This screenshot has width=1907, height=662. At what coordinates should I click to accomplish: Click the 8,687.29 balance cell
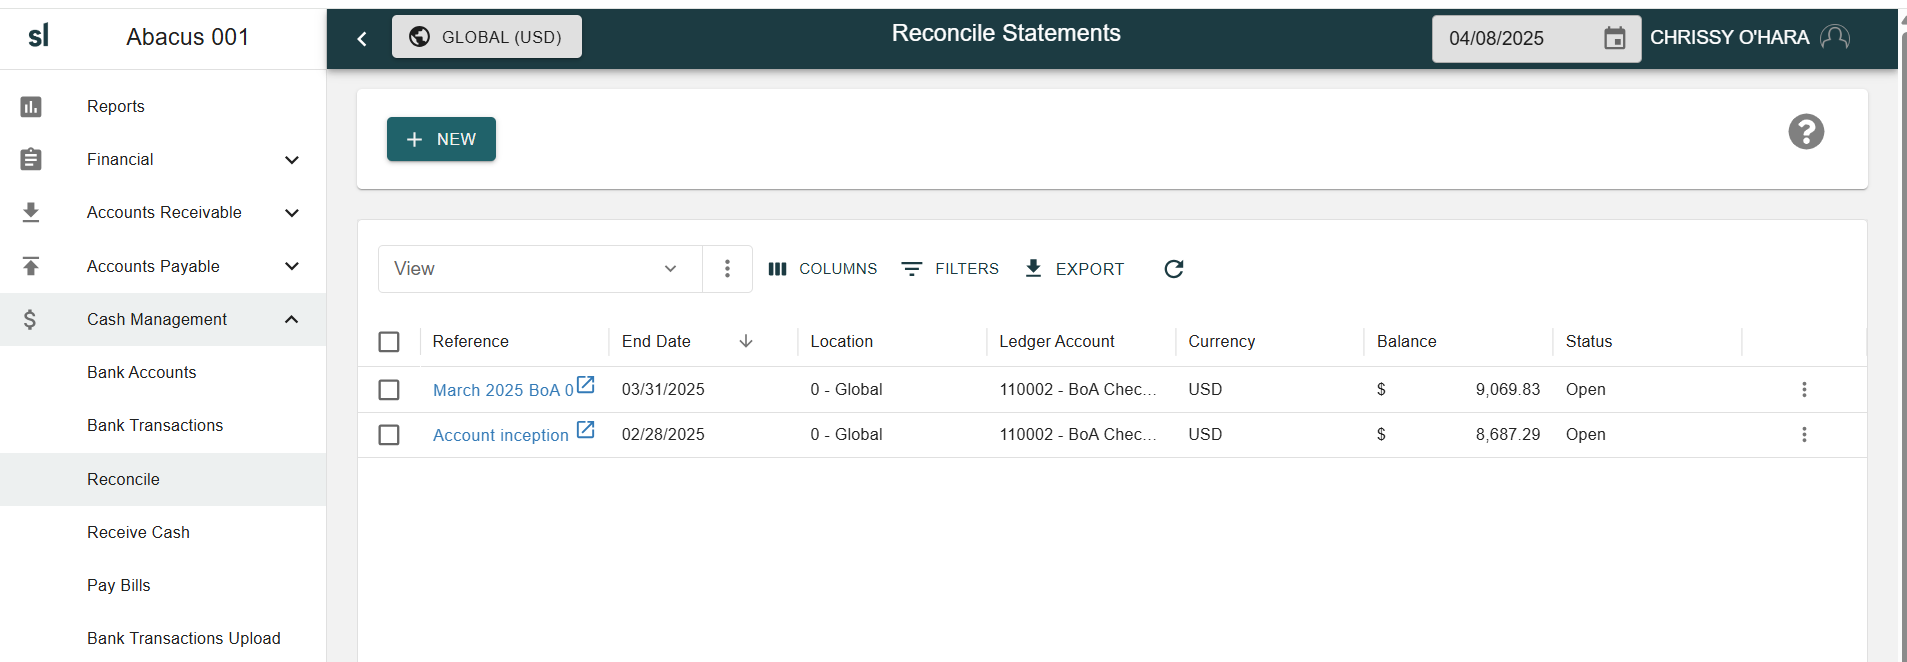click(x=1507, y=434)
